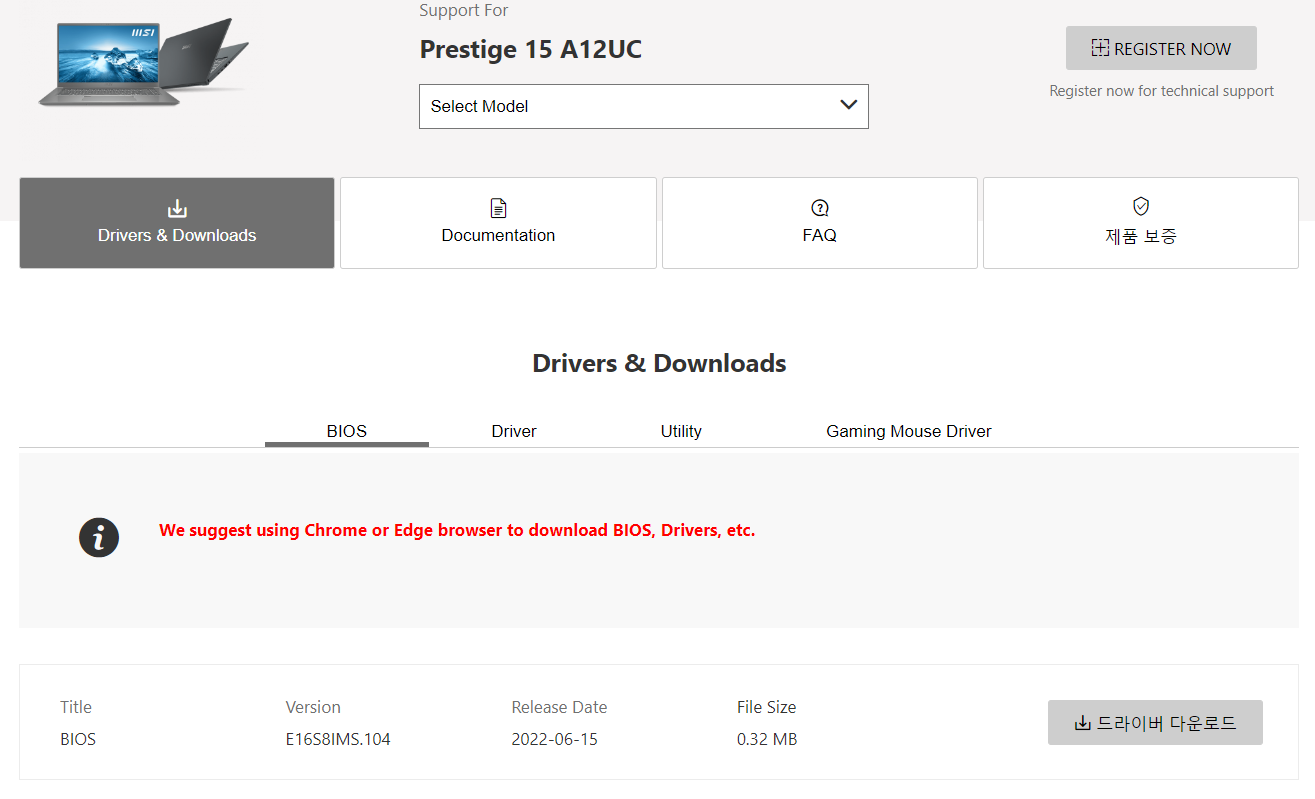The height and width of the screenshot is (799, 1315).
Task: Click the BIOS title value in the download row
Action: (78, 740)
